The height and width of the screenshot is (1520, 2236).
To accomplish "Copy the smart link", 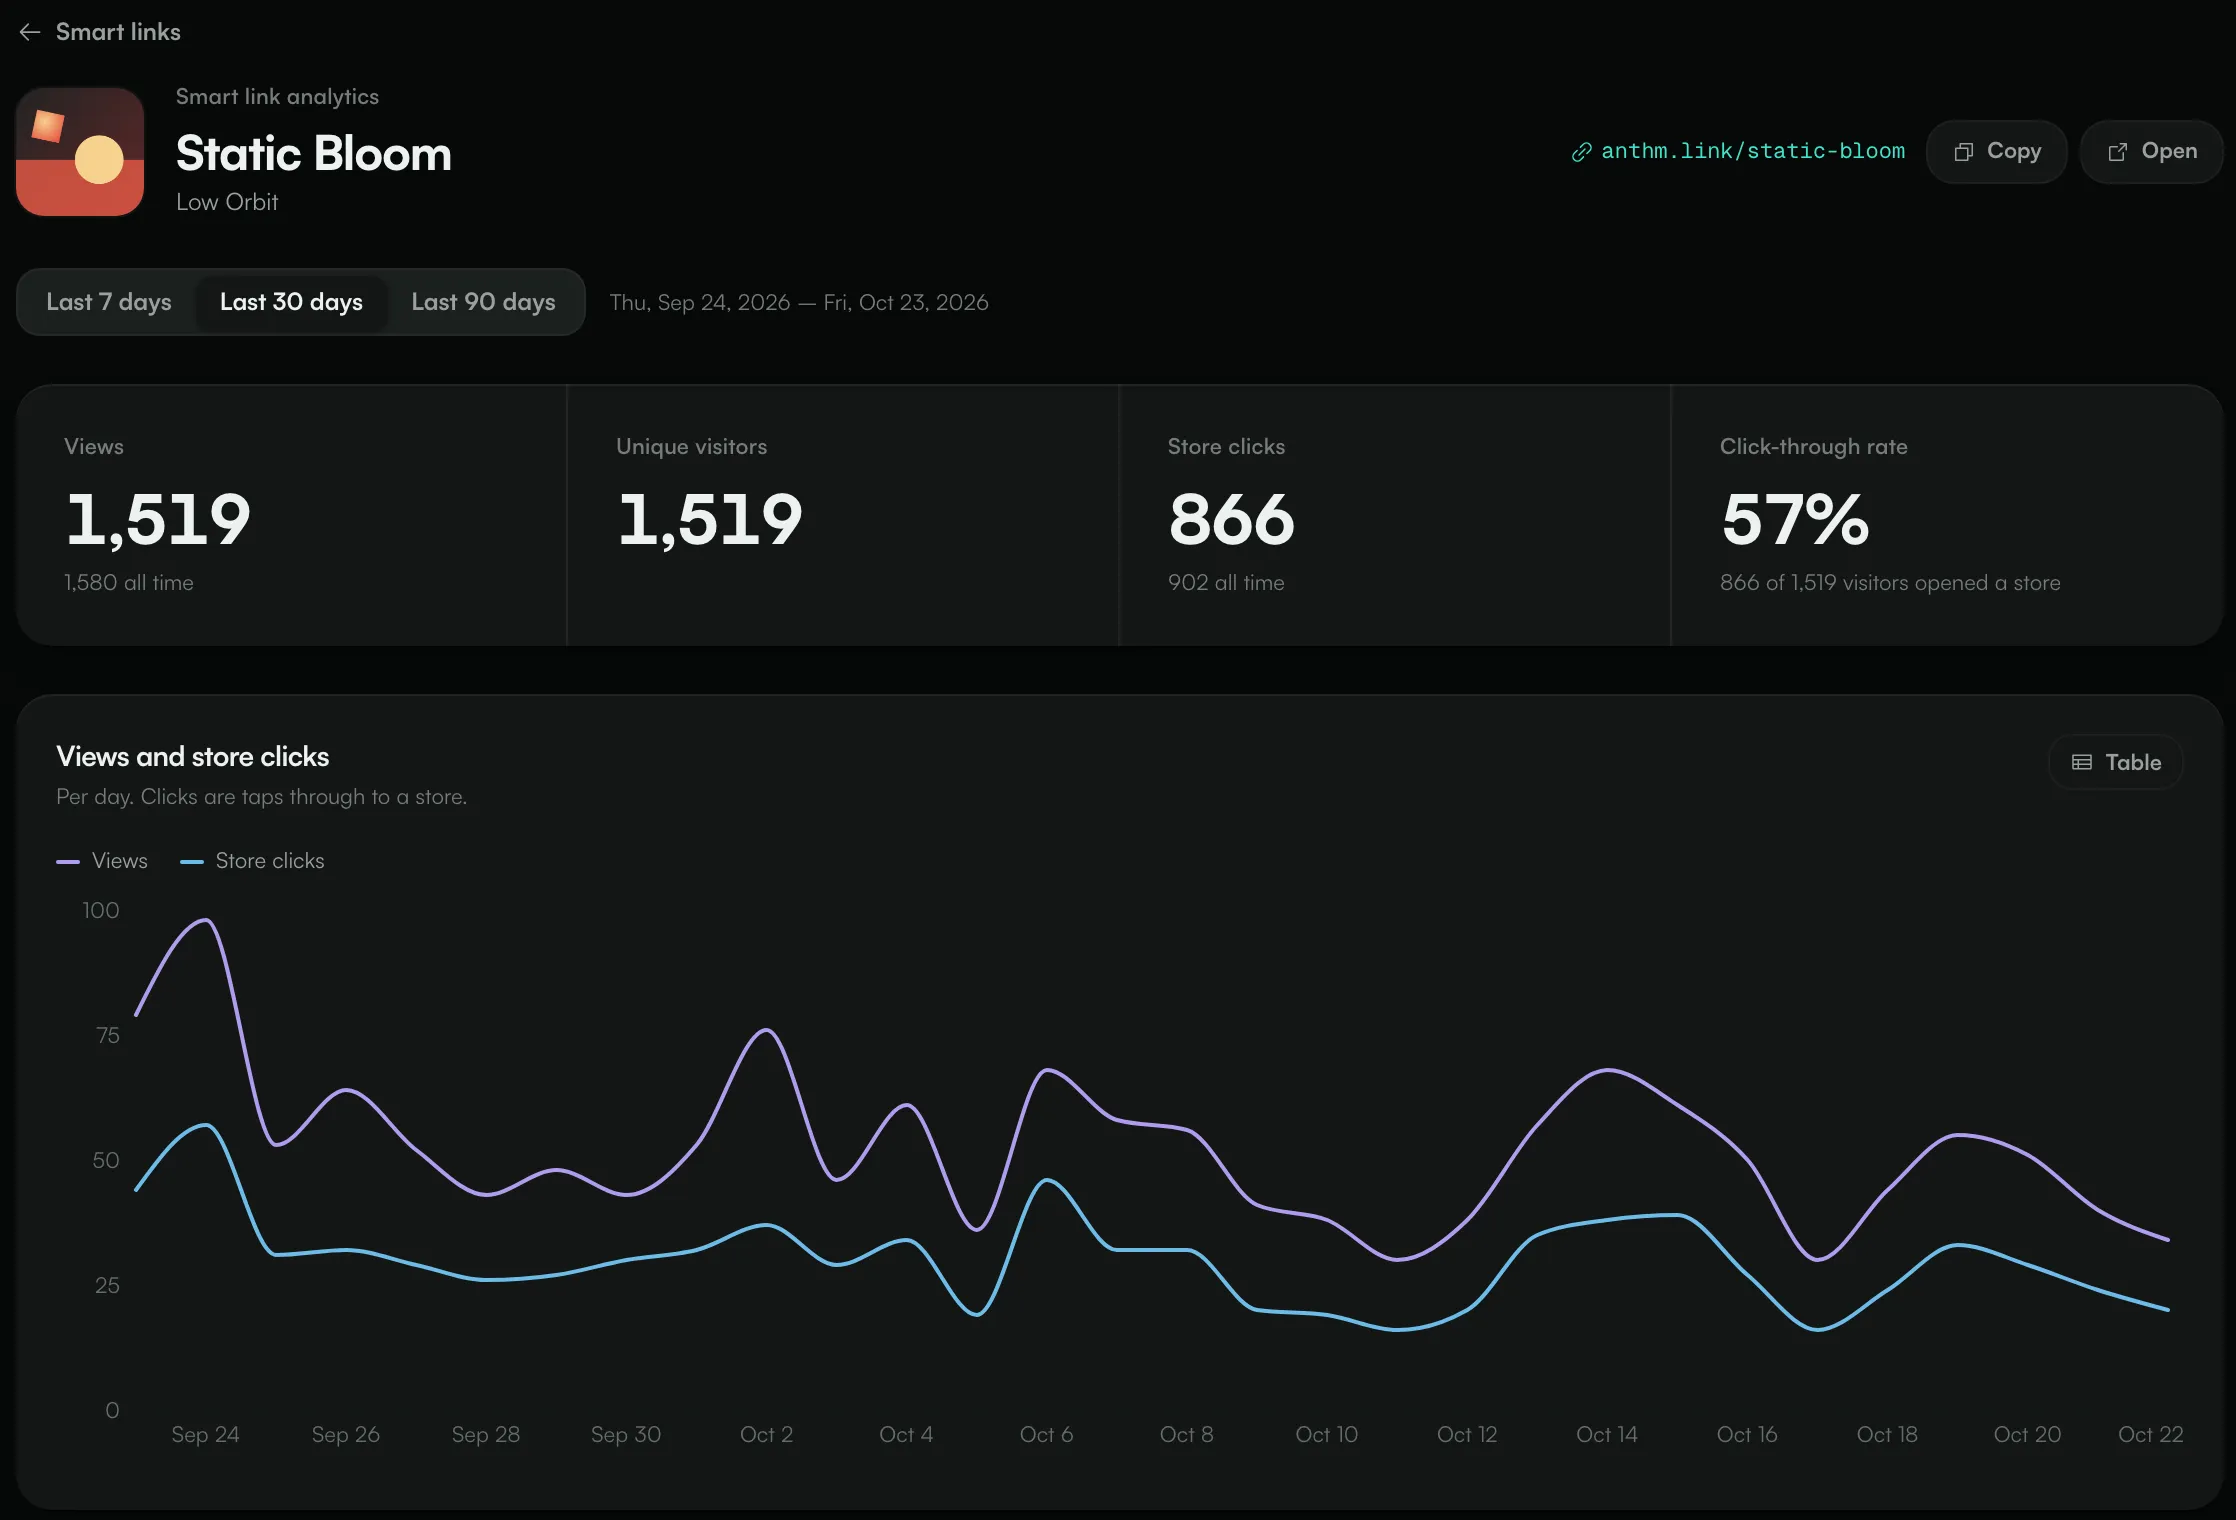I will coord(1996,152).
